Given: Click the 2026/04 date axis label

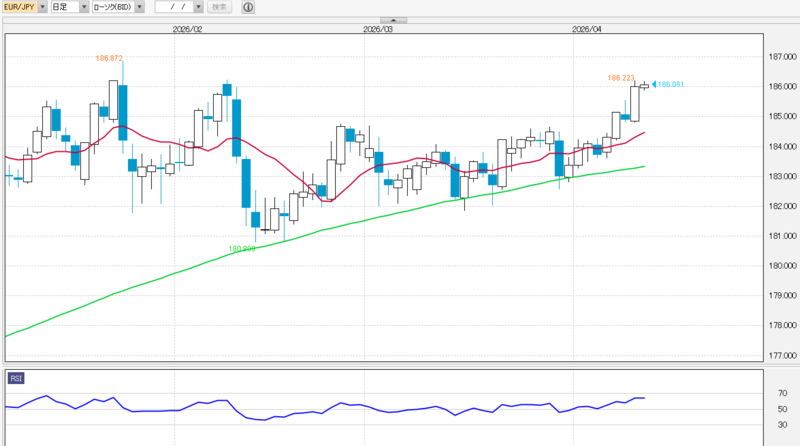Looking at the screenshot, I should [587, 29].
